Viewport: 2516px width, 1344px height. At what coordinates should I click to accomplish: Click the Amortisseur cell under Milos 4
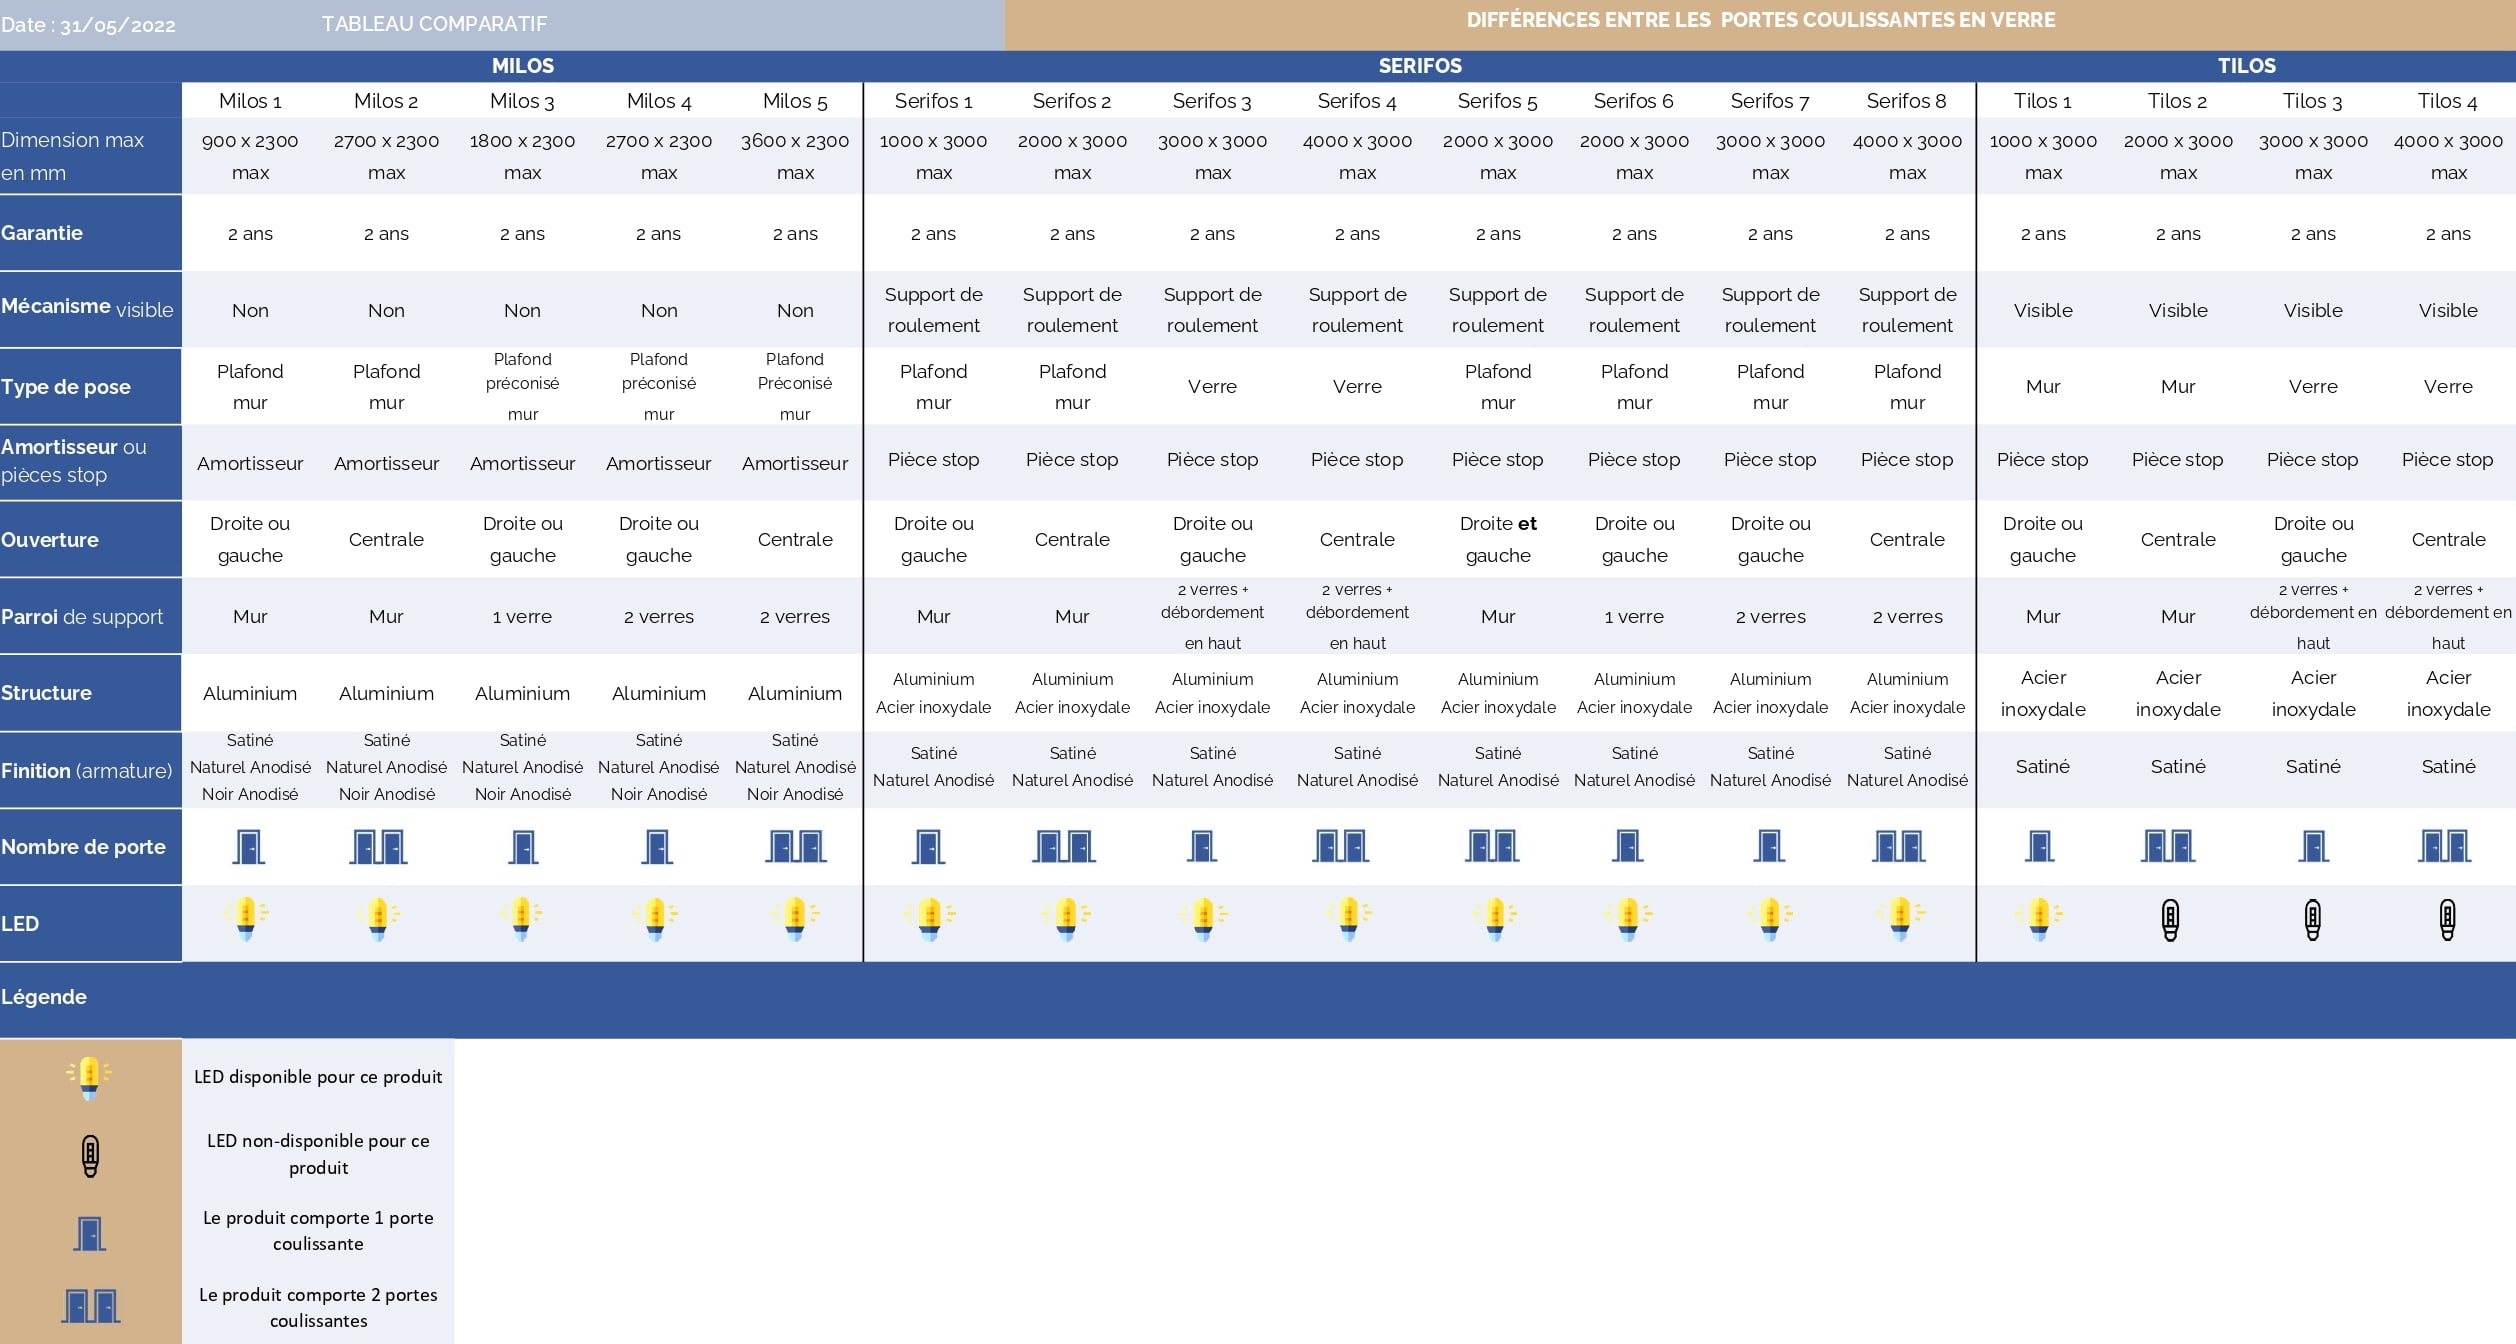click(658, 463)
